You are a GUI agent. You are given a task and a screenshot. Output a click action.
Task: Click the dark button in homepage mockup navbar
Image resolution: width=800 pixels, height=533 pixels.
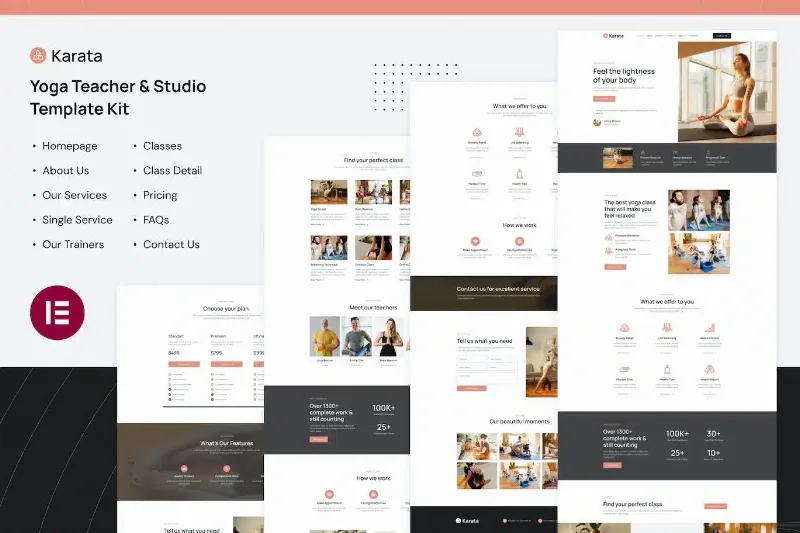pyautogui.click(x=722, y=36)
